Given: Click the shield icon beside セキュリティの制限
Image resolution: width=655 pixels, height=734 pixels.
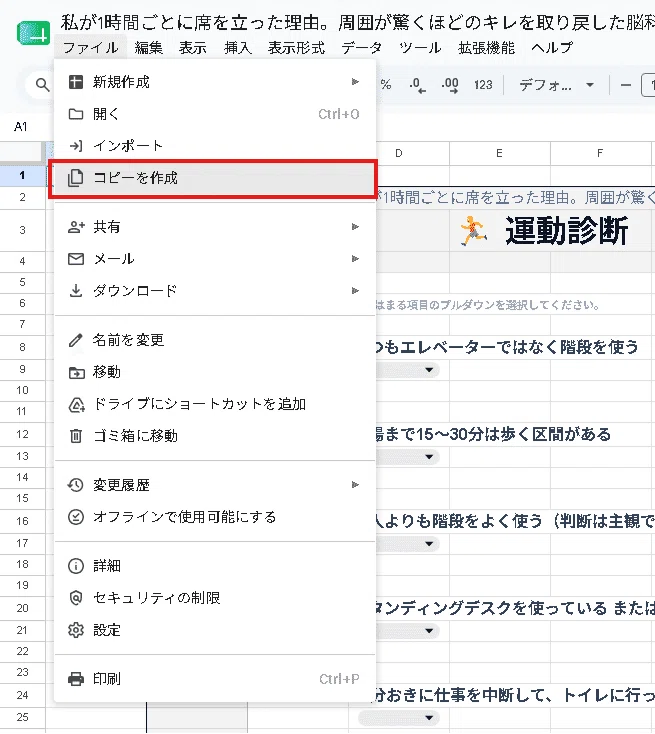Looking at the screenshot, I should click(x=76, y=598).
